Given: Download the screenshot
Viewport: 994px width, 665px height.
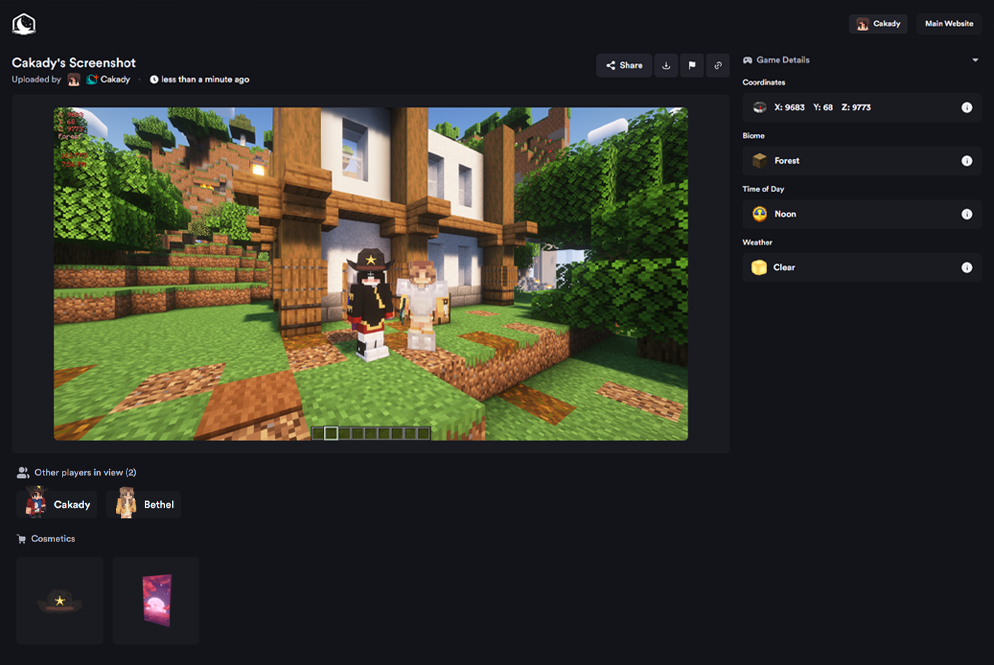Looking at the screenshot, I should click(666, 65).
